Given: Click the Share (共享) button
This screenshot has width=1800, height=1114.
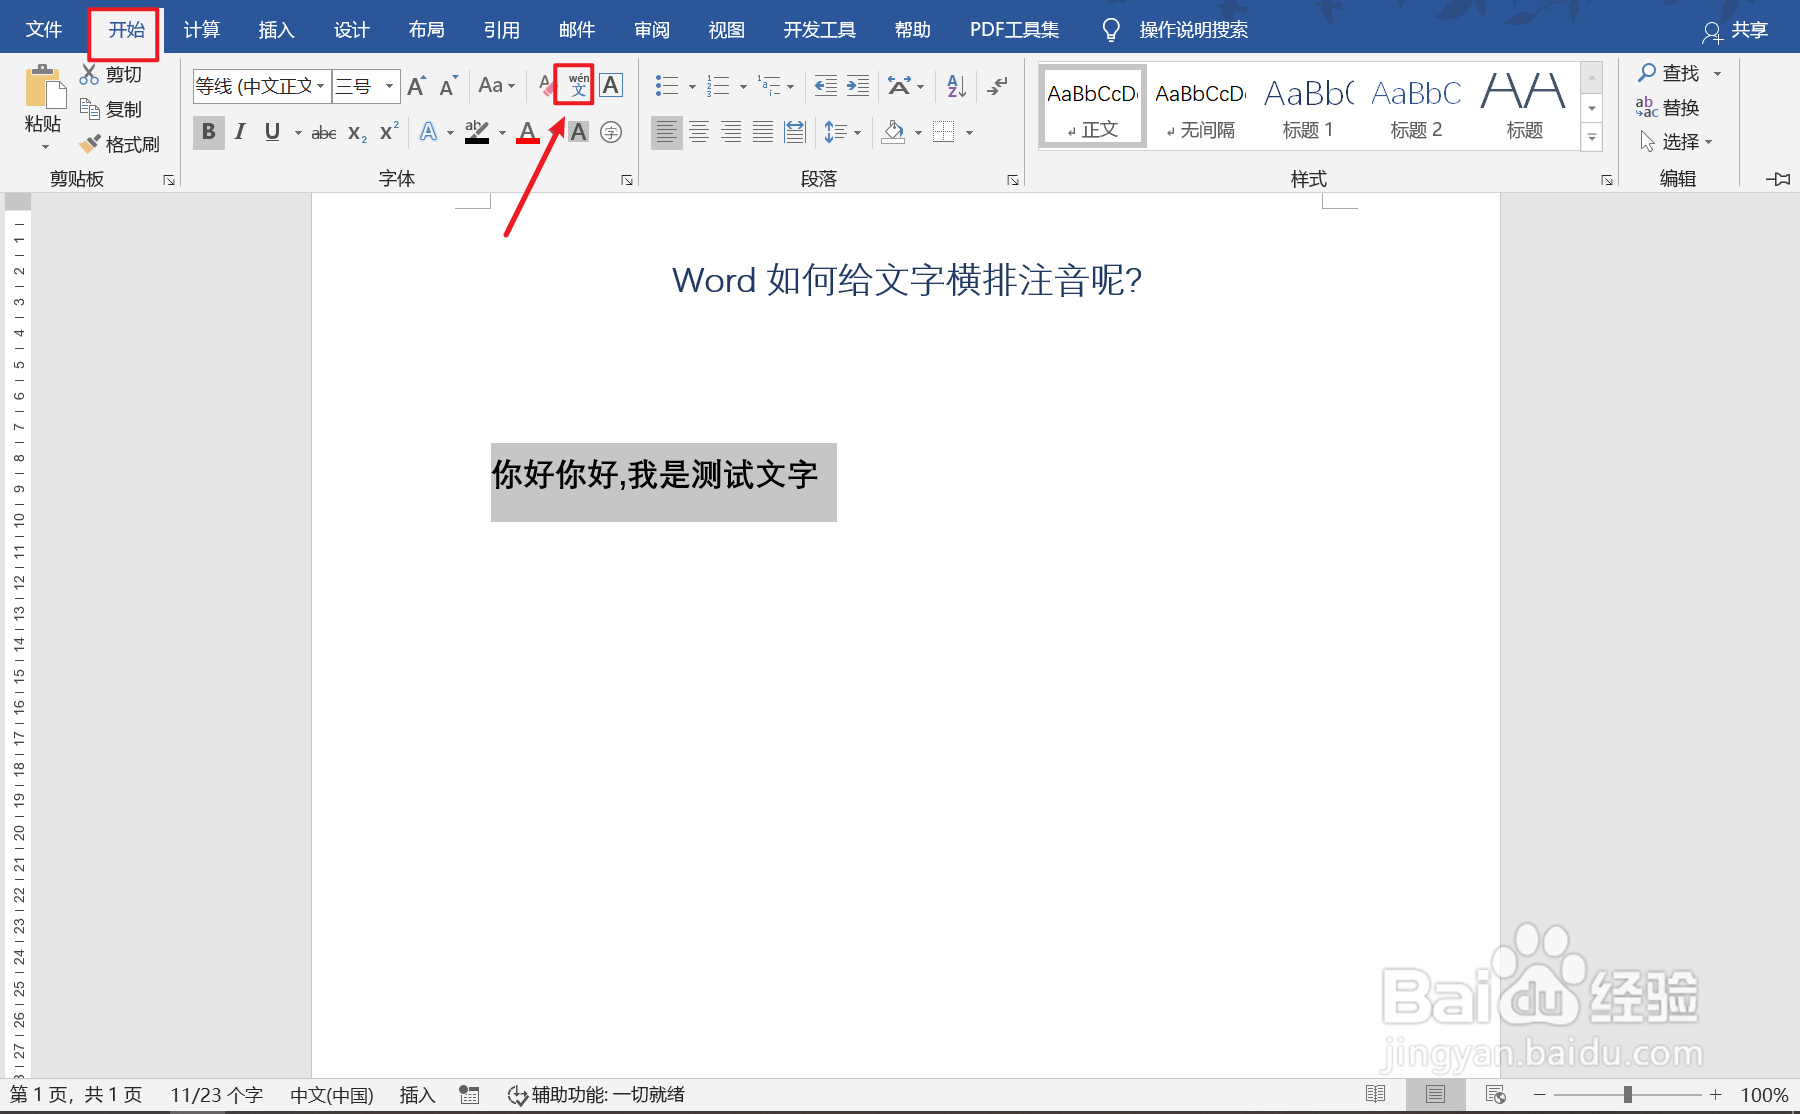Looking at the screenshot, I should [x=1736, y=30].
